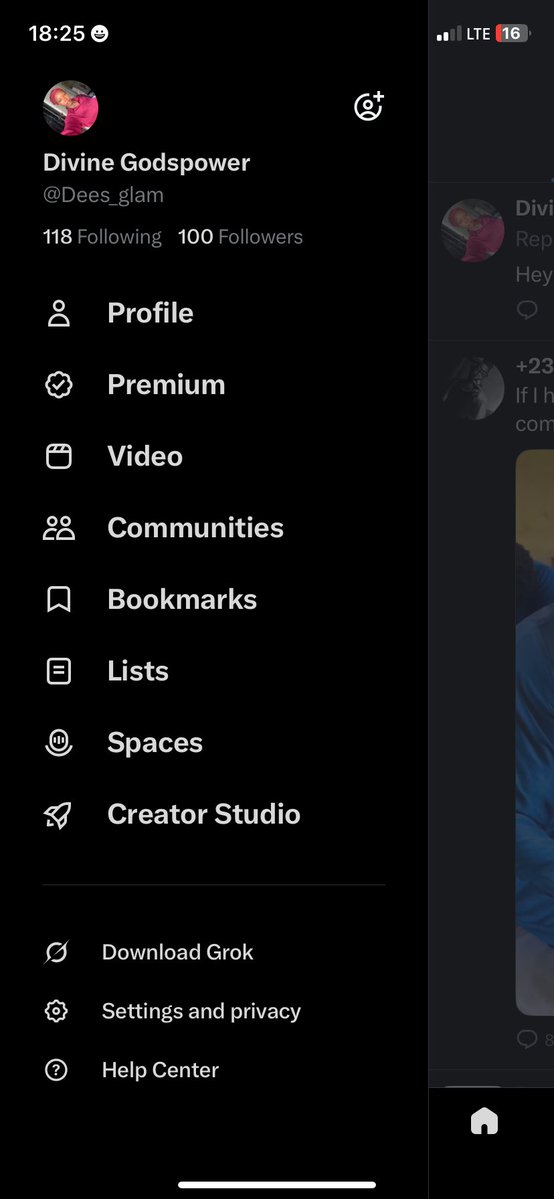Tap the reply bubble under first tweet
Screen dimensions: 554x1199
(x=527, y=309)
